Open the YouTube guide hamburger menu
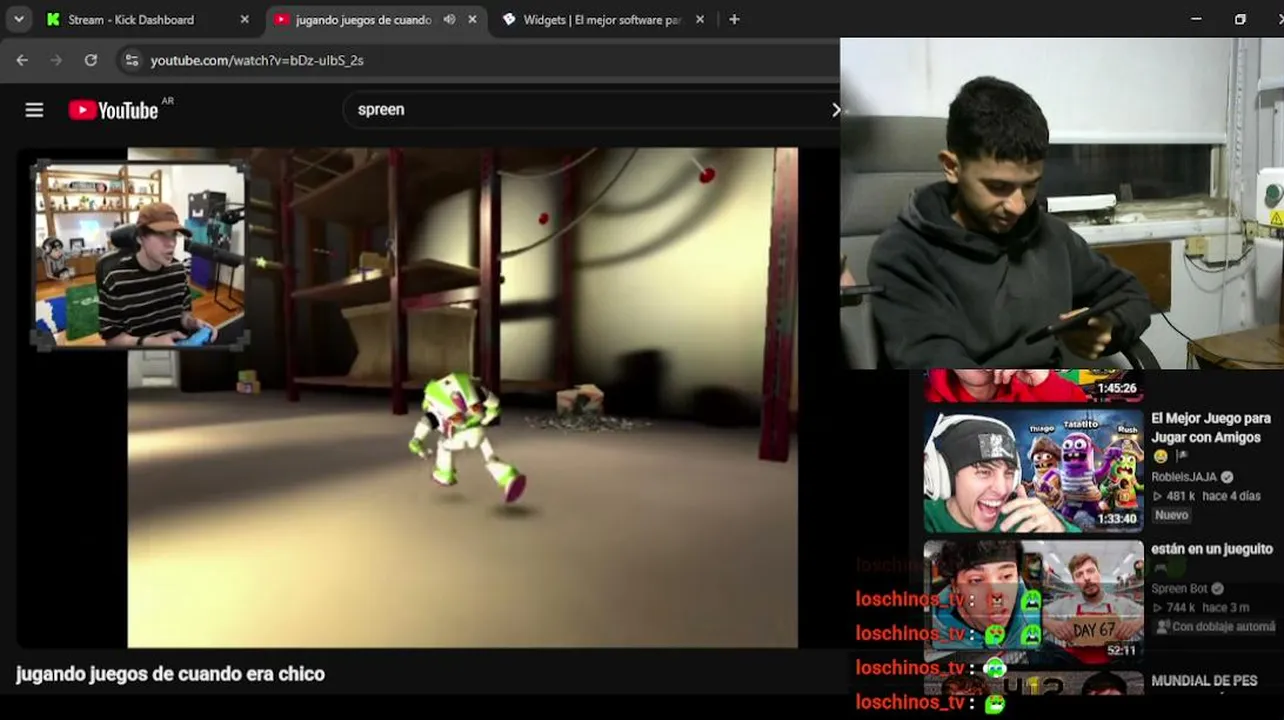The height and width of the screenshot is (720, 1284). point(34,110)
